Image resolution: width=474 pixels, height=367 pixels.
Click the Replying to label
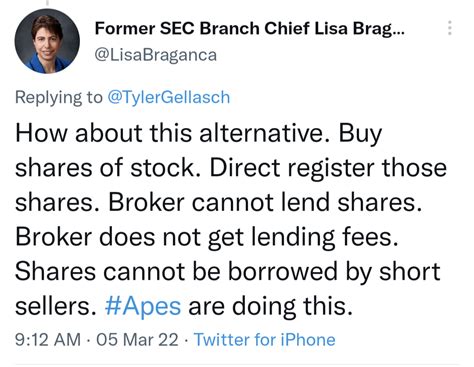[59, 97]
